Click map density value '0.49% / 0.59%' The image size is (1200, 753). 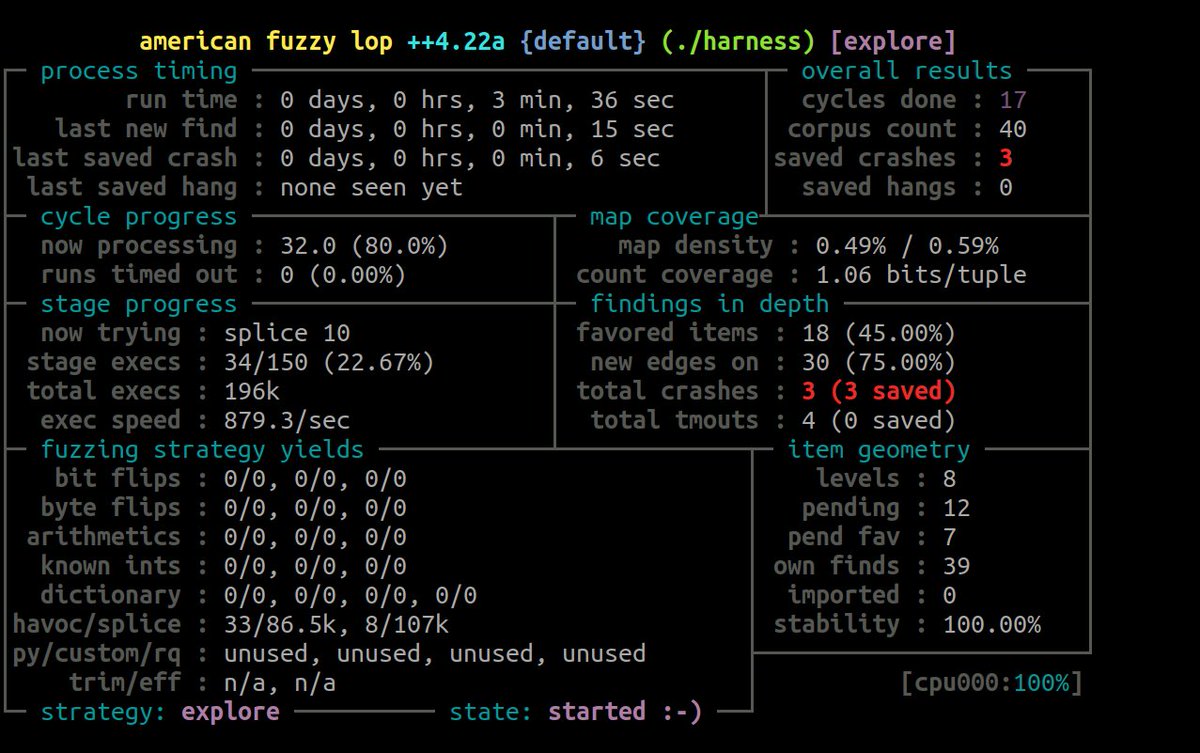(x=907, y=246)
